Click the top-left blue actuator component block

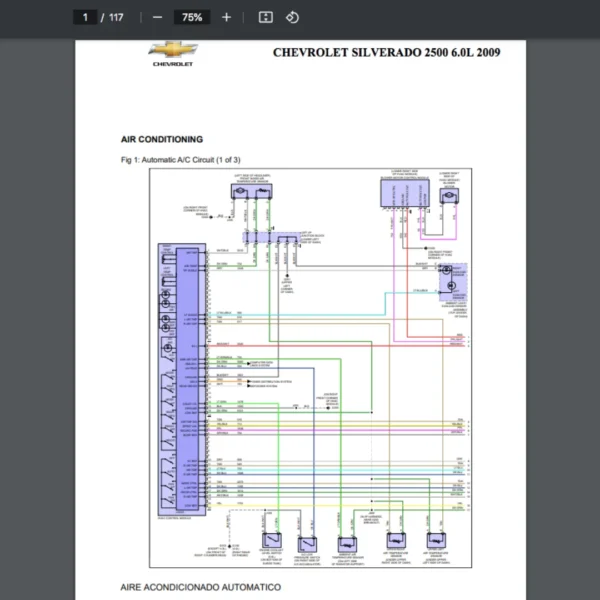click(x=257, y=191)
